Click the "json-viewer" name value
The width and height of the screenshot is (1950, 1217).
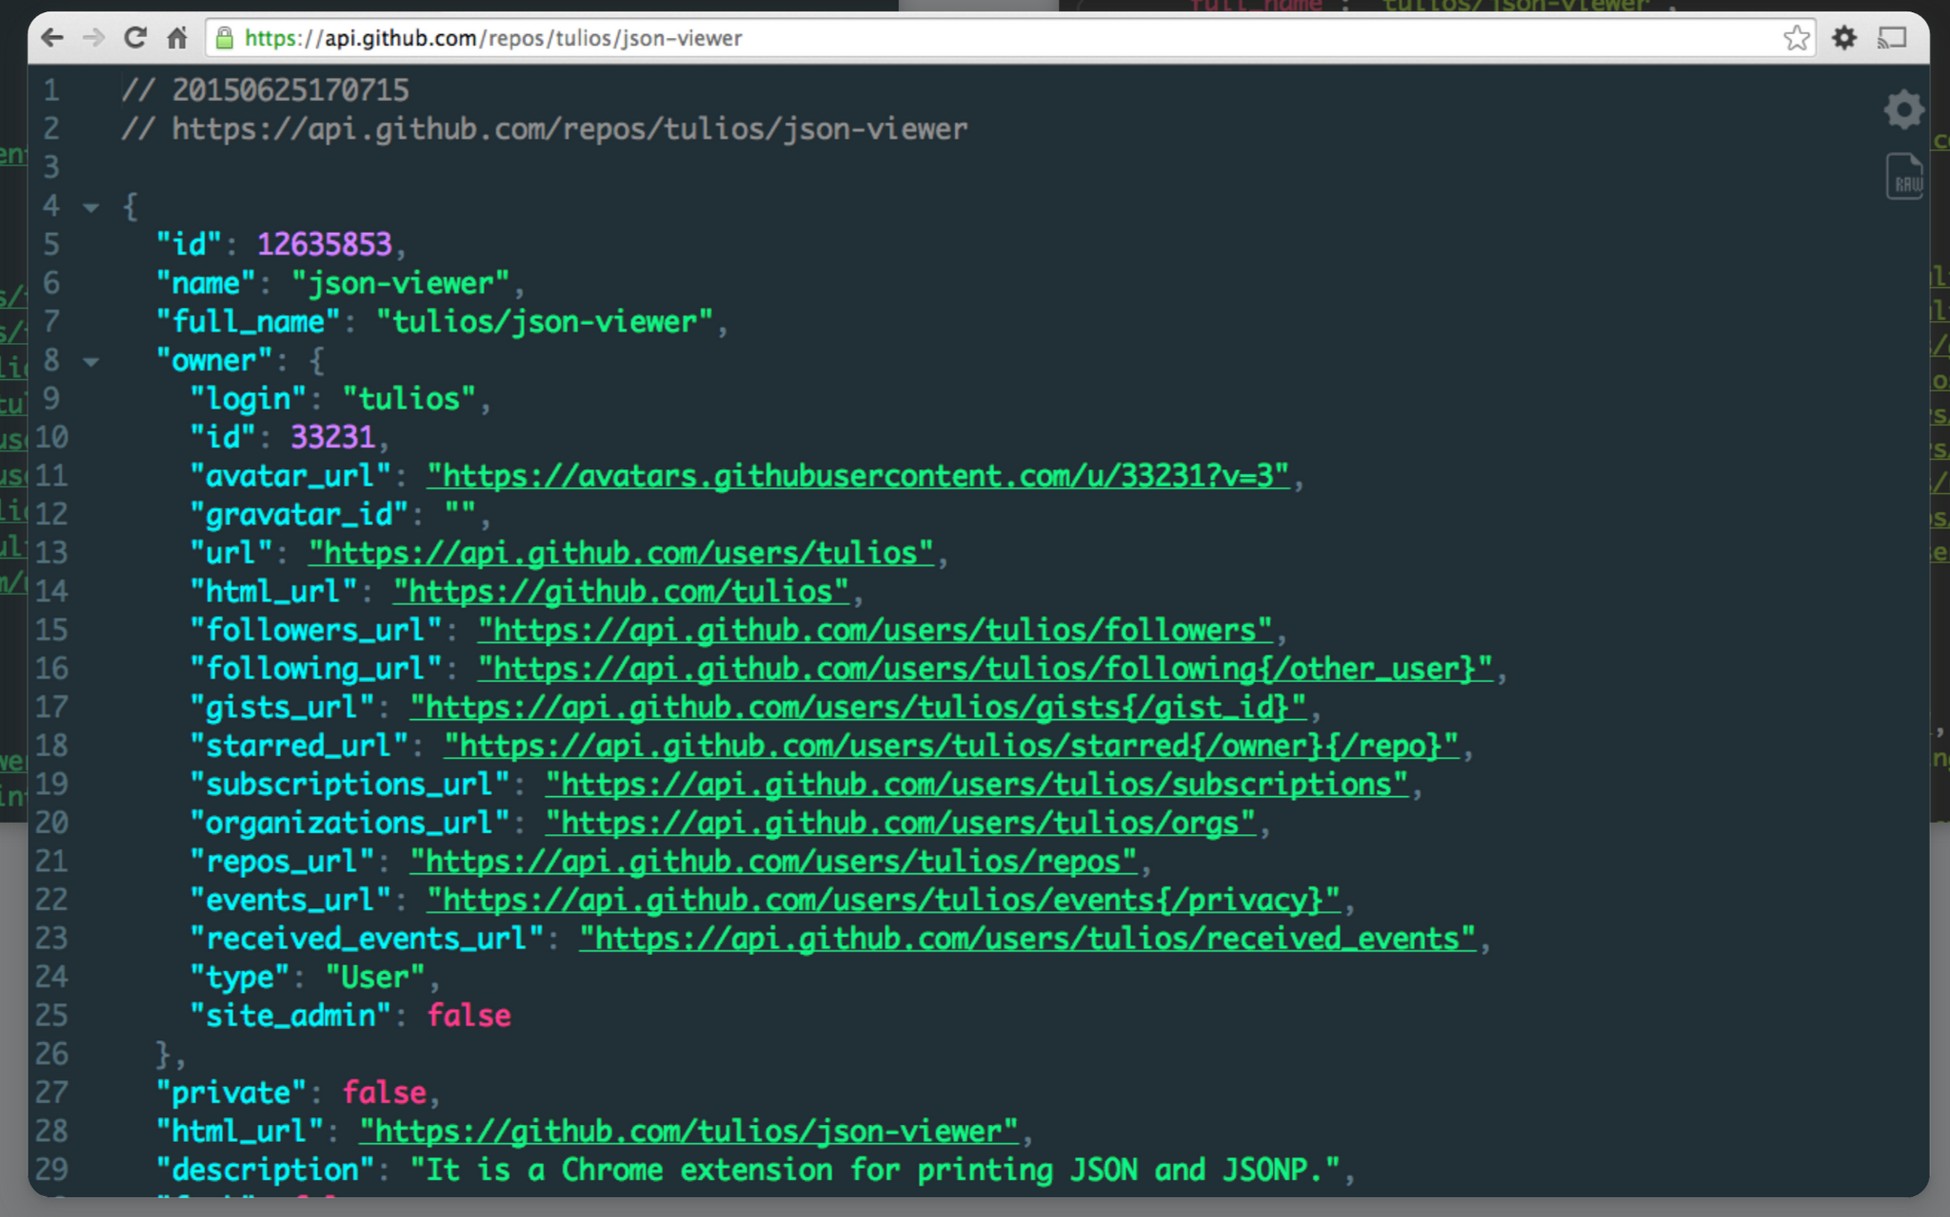[x=400, y=283]
